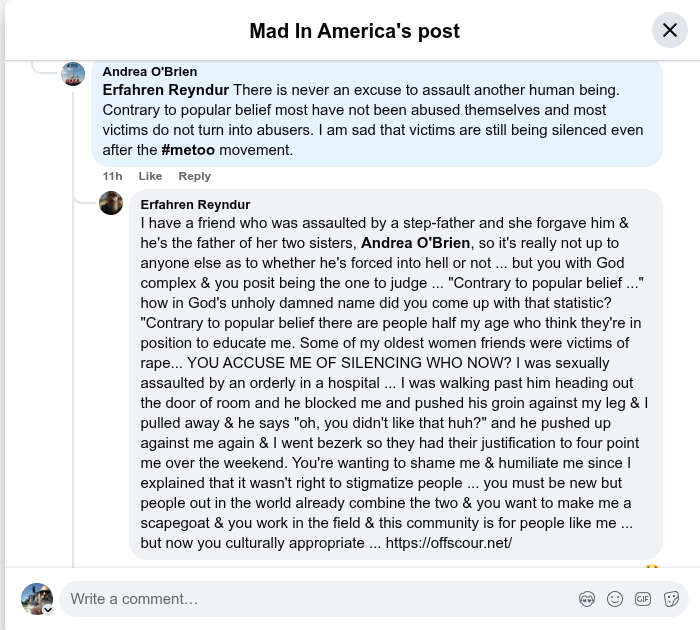The height and width of the screenshot is (630, 700).
Task: Open the 11h timestamp link
Action: point(112,176)
